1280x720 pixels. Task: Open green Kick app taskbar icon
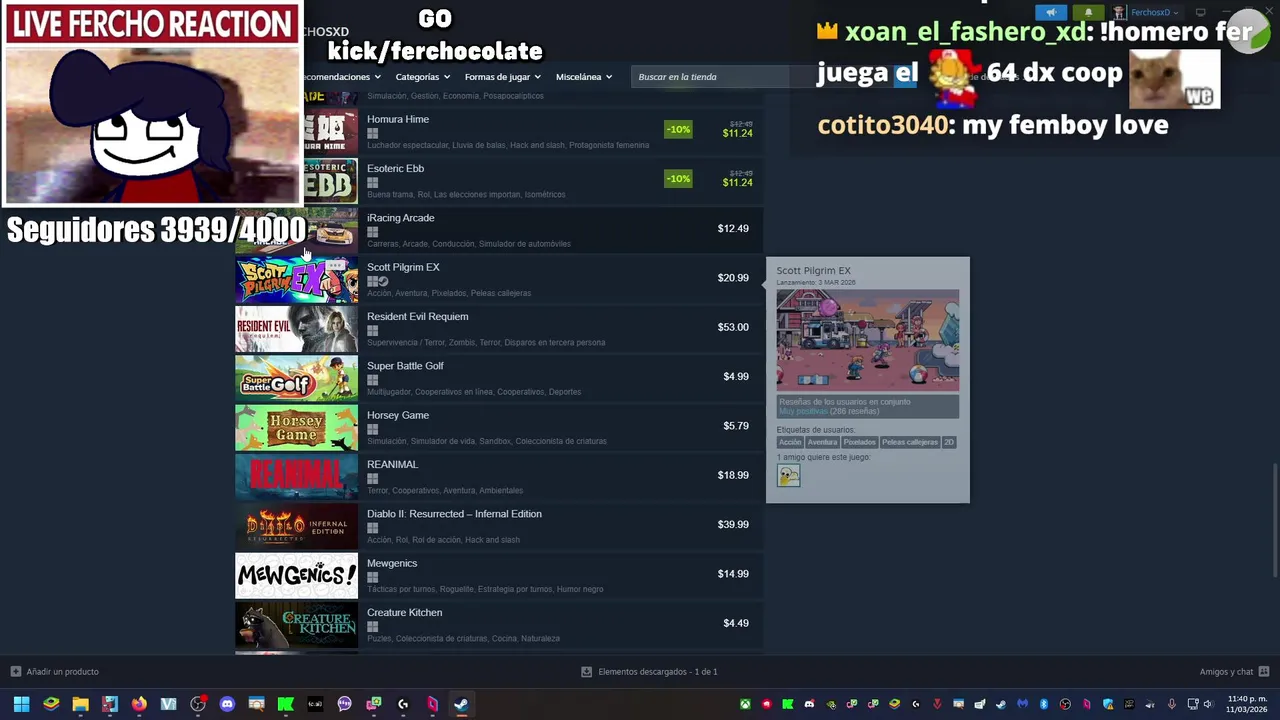point(285,704)
